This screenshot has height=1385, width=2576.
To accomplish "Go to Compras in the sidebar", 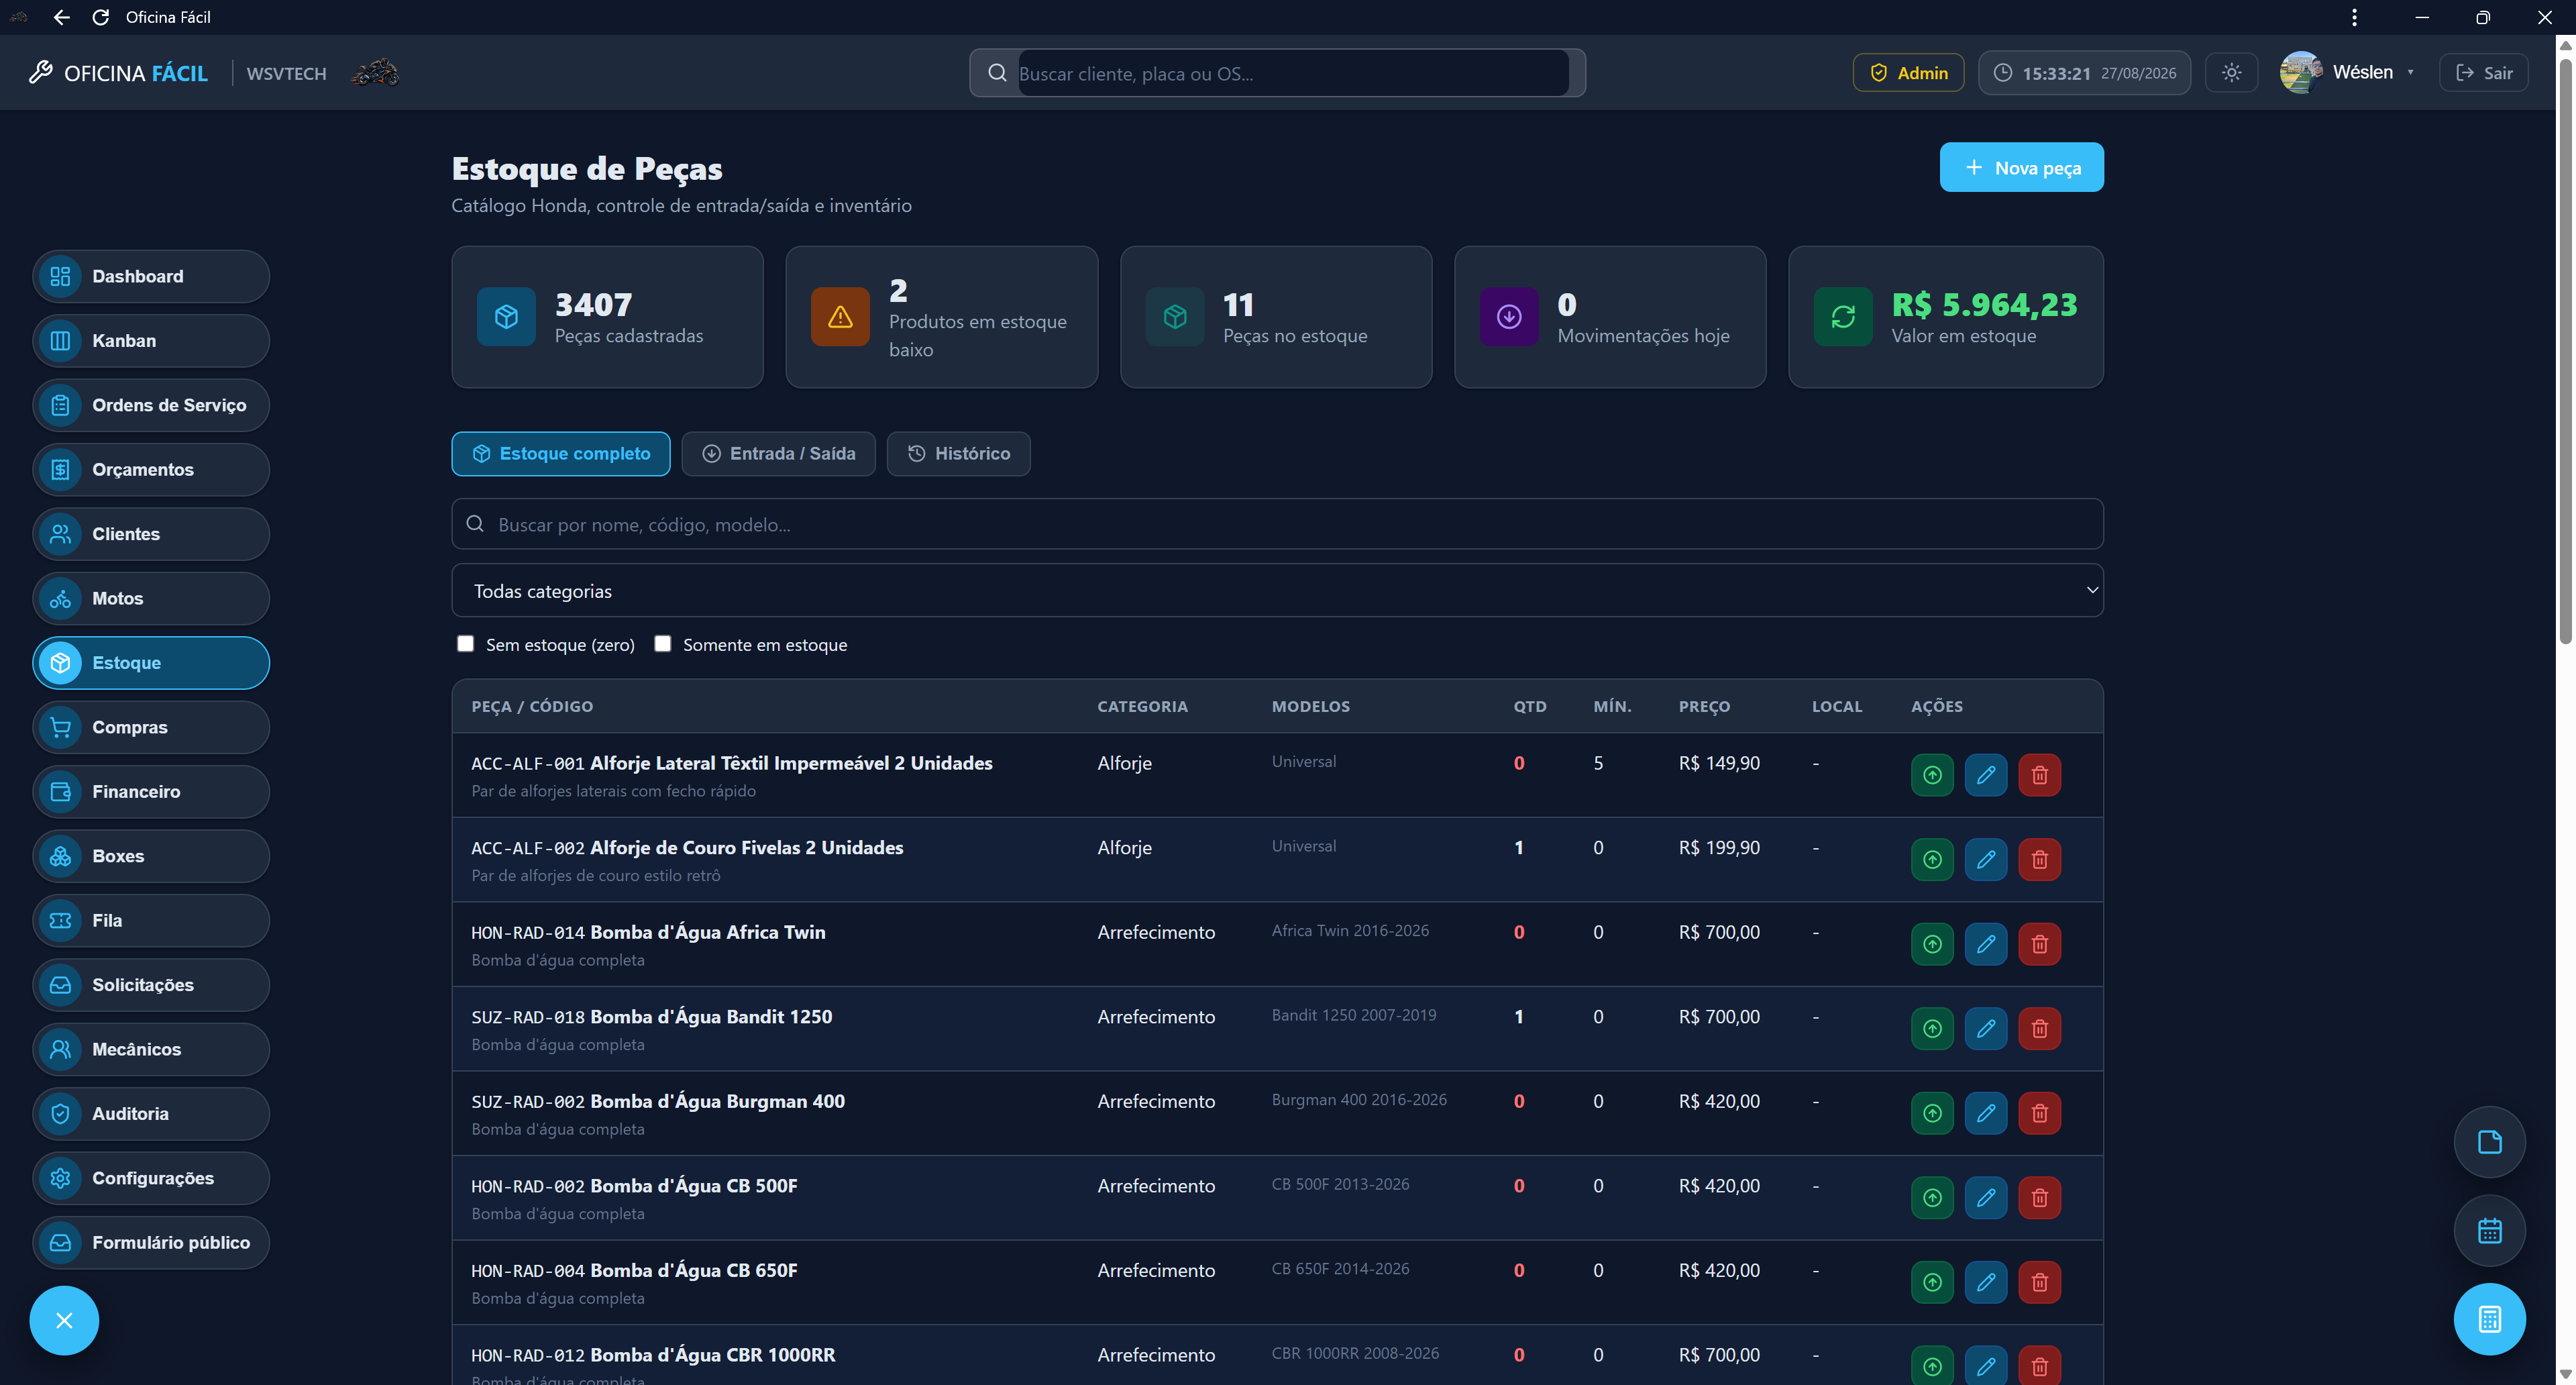I will click(151, 727).
